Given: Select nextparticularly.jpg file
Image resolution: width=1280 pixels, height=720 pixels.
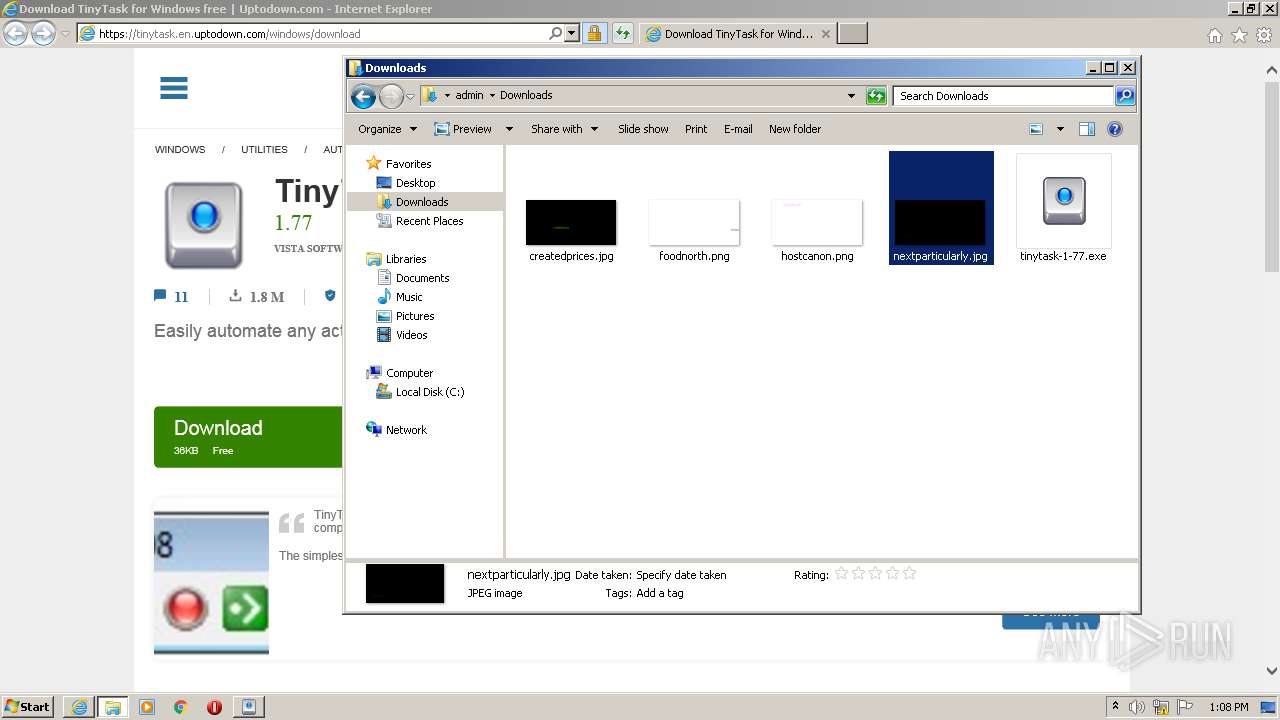Looking at the screenshot, I should pyautogui.click(x=940, y=208).
